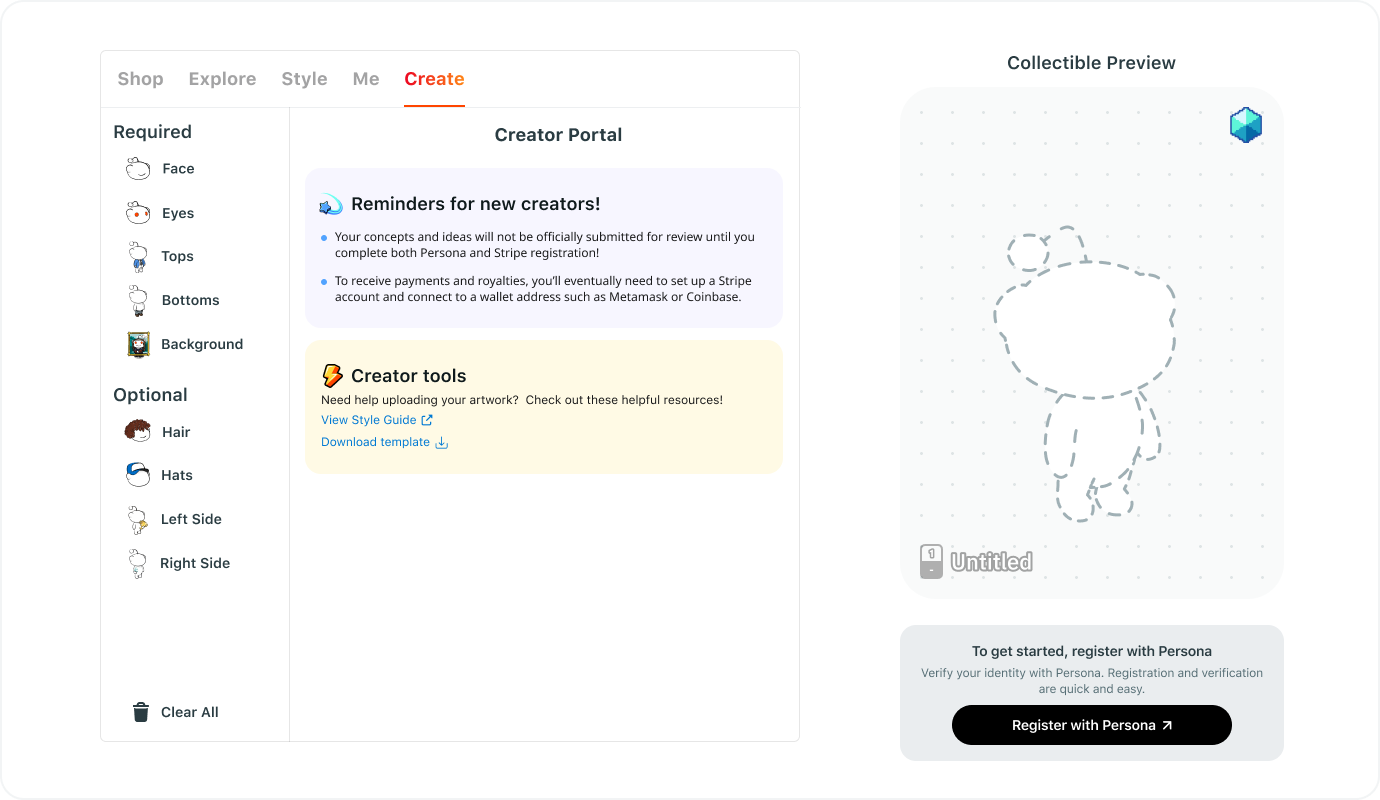This screenshot has width=1380, height=800.
Task: Switch to the Explore tab
Action: 222,79
